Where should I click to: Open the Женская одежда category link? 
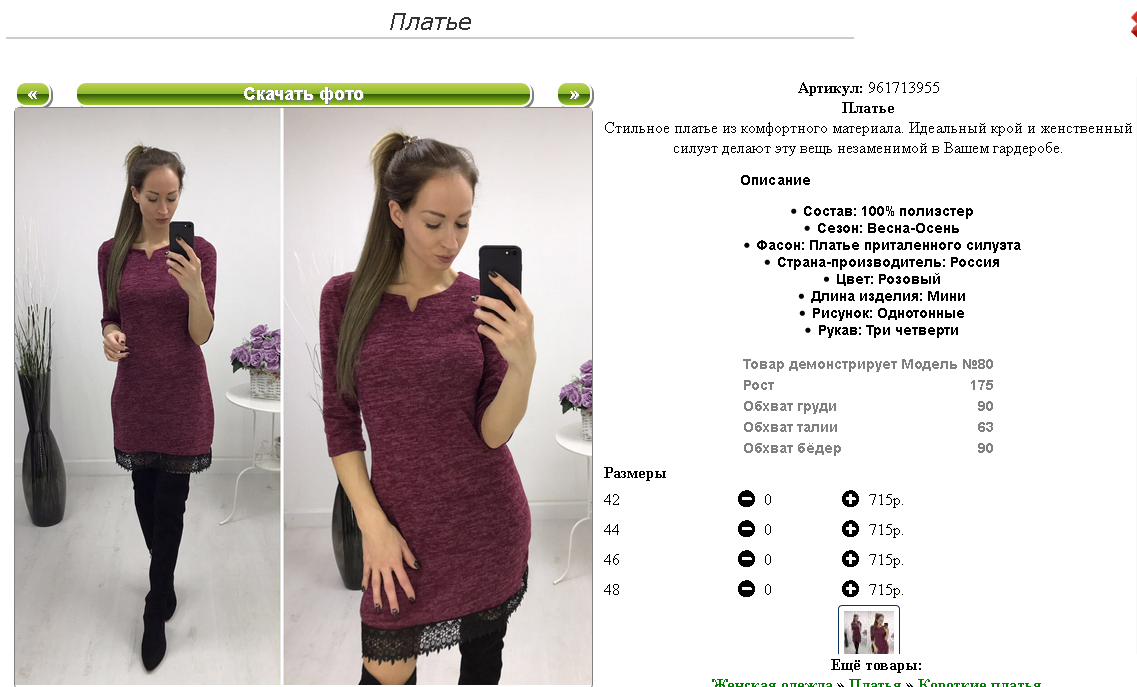click(x=772, y=683)
